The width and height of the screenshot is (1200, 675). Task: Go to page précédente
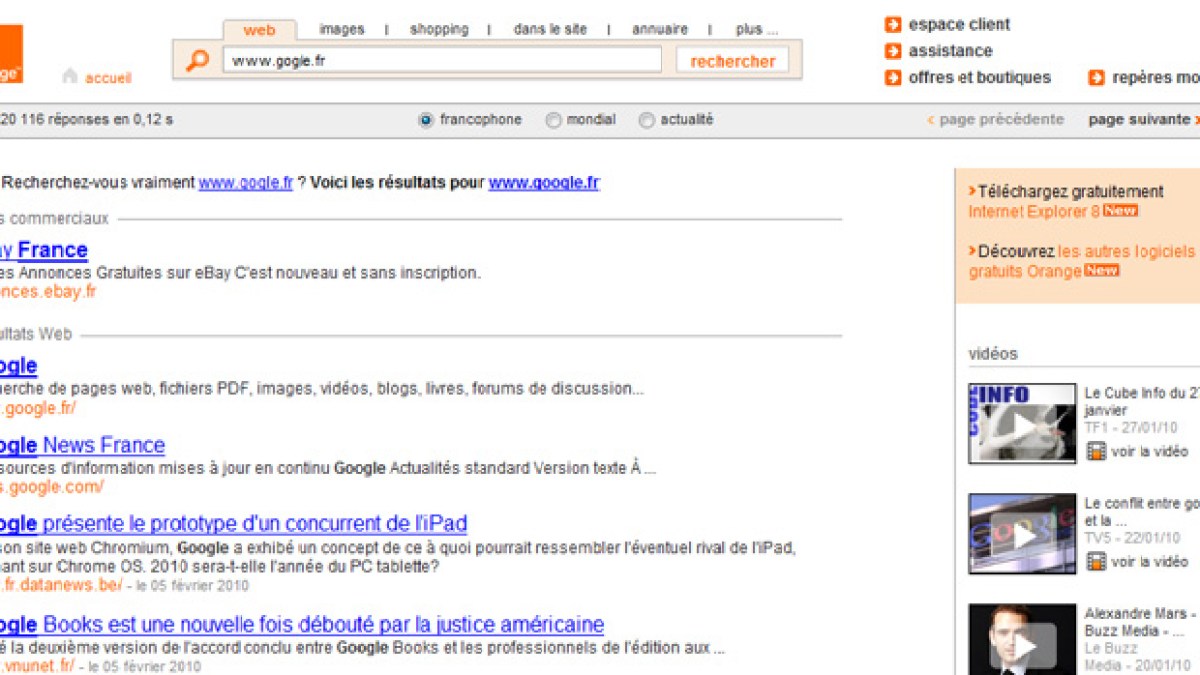[996, 120]
